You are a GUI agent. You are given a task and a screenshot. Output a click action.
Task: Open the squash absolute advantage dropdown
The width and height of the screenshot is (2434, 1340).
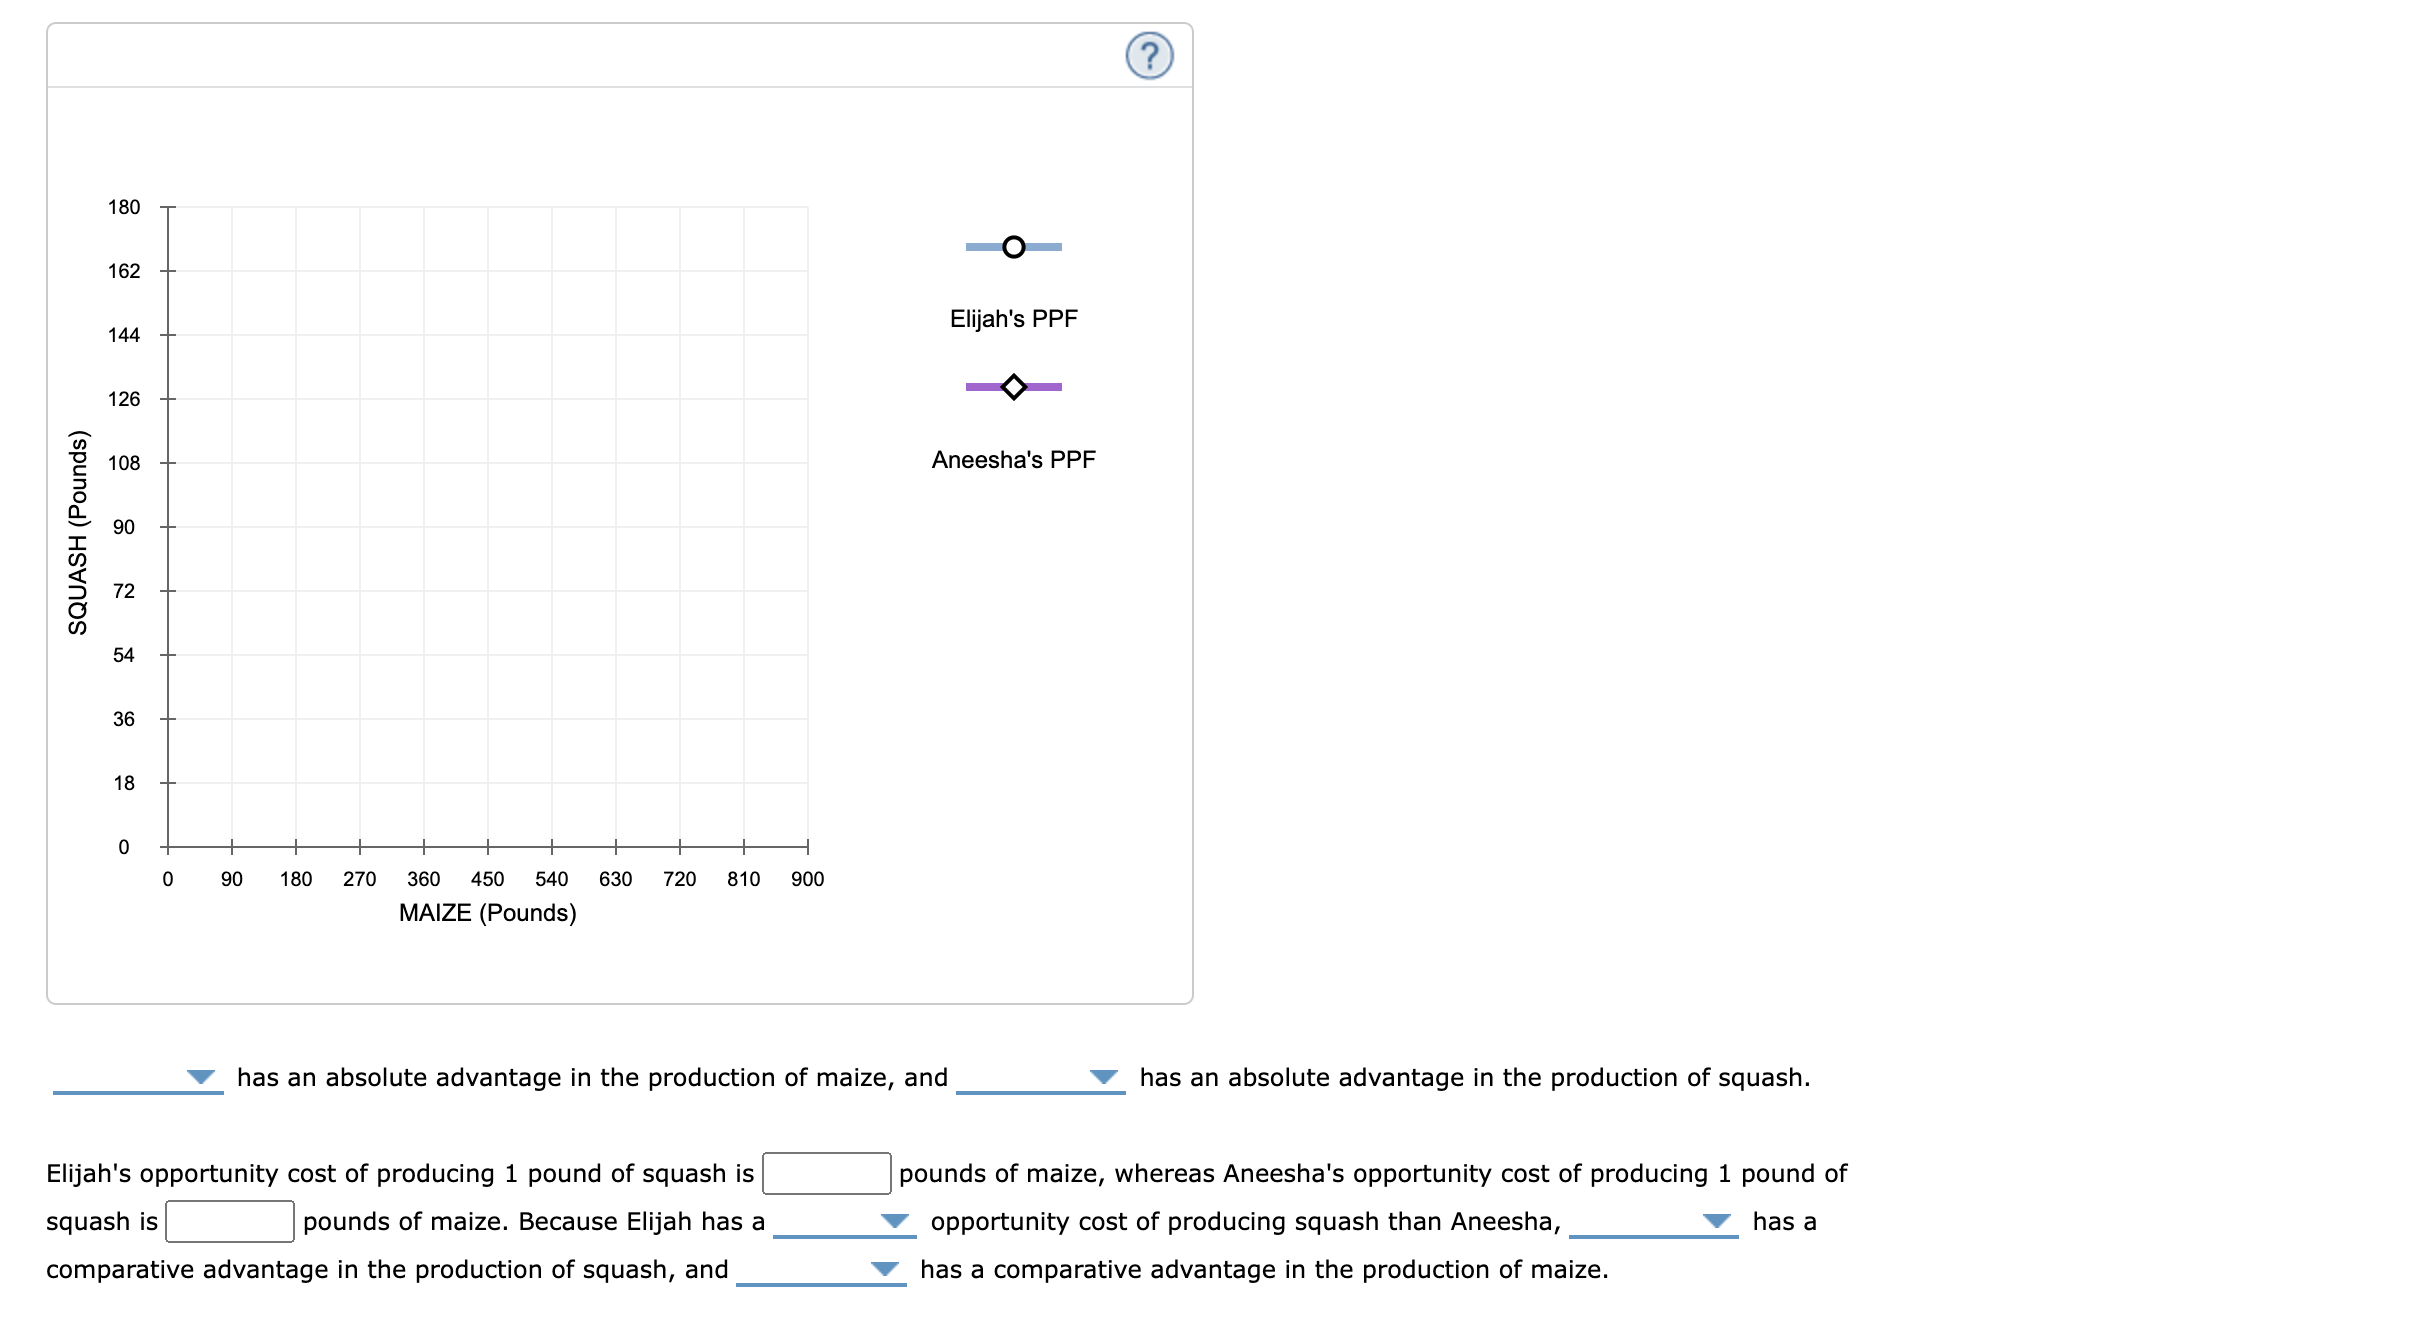tap(1042, 1078)
